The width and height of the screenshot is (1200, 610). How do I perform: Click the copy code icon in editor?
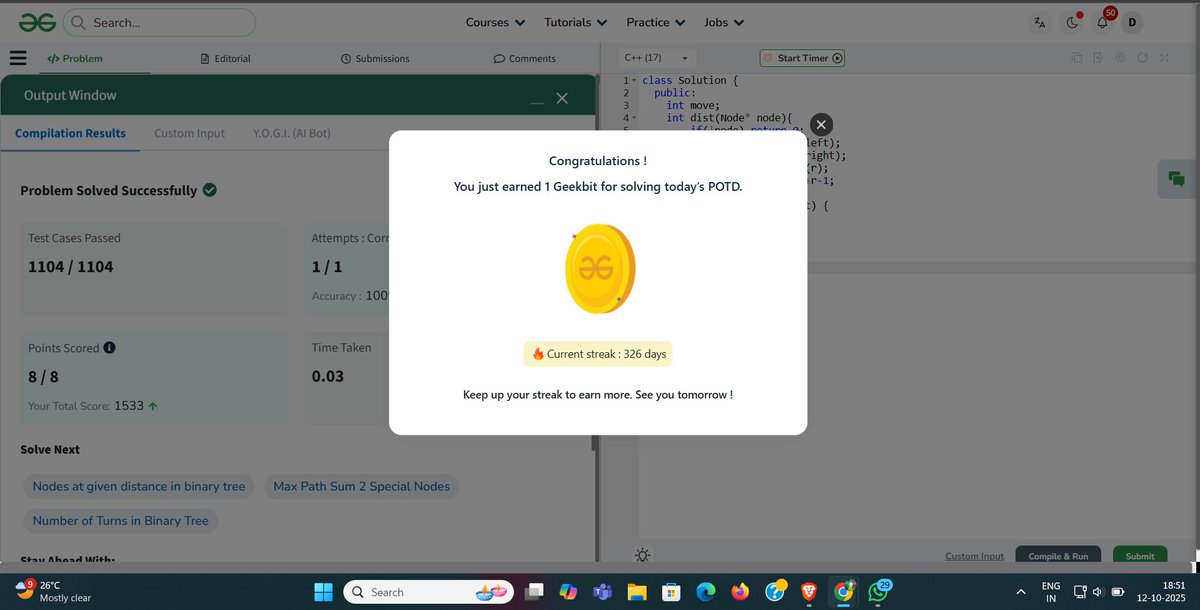click(1076, 58)
